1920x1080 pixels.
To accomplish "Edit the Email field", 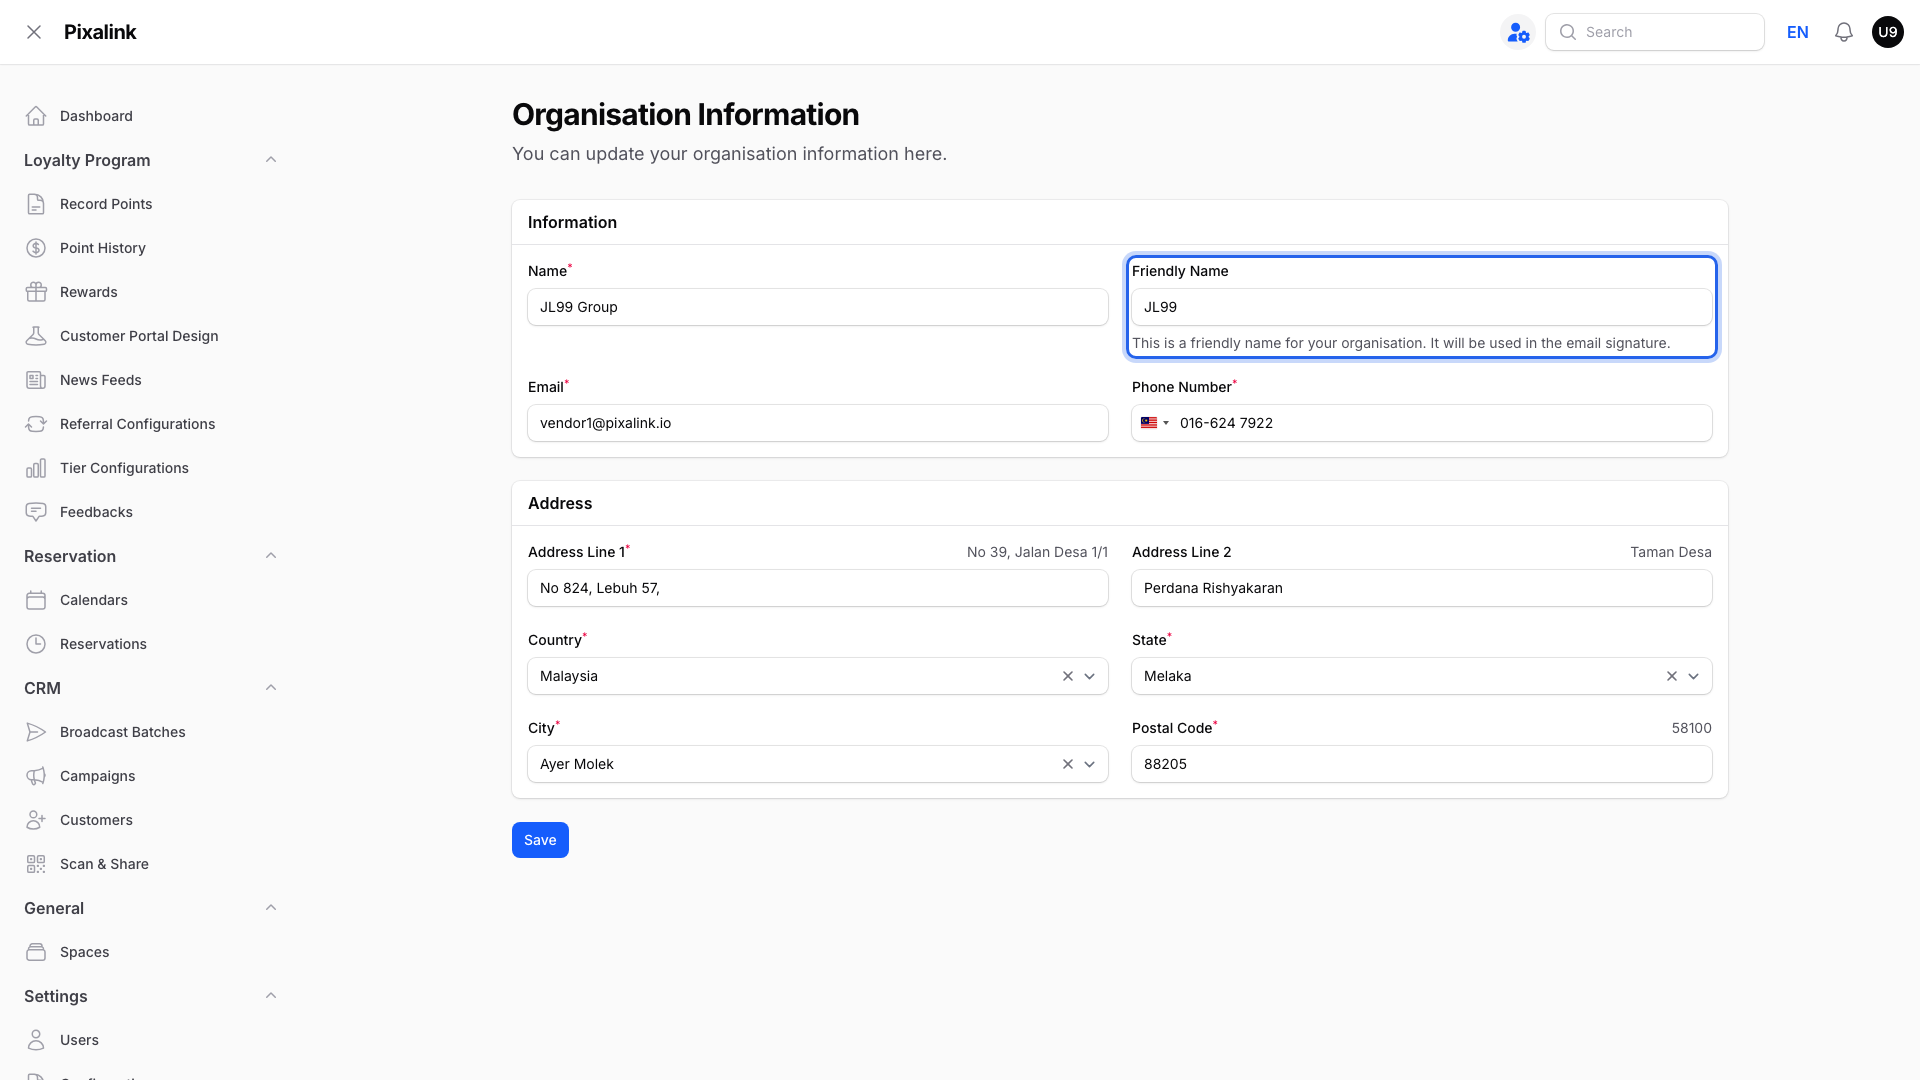I will [818, 423].
